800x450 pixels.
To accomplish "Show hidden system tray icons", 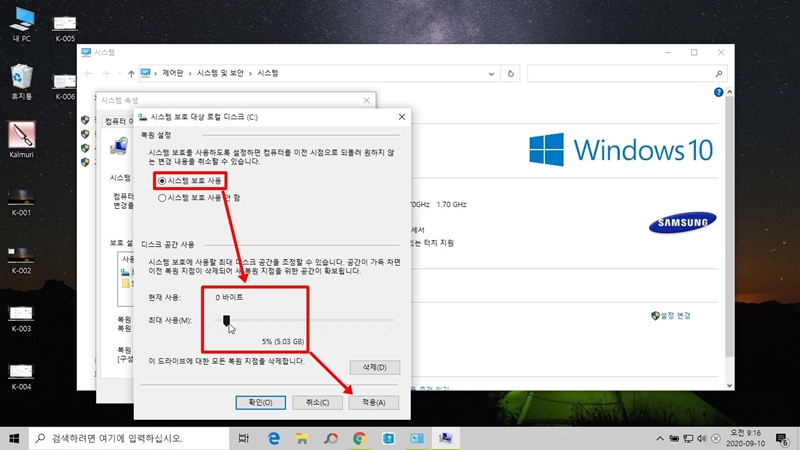I will tap(660, 438).
